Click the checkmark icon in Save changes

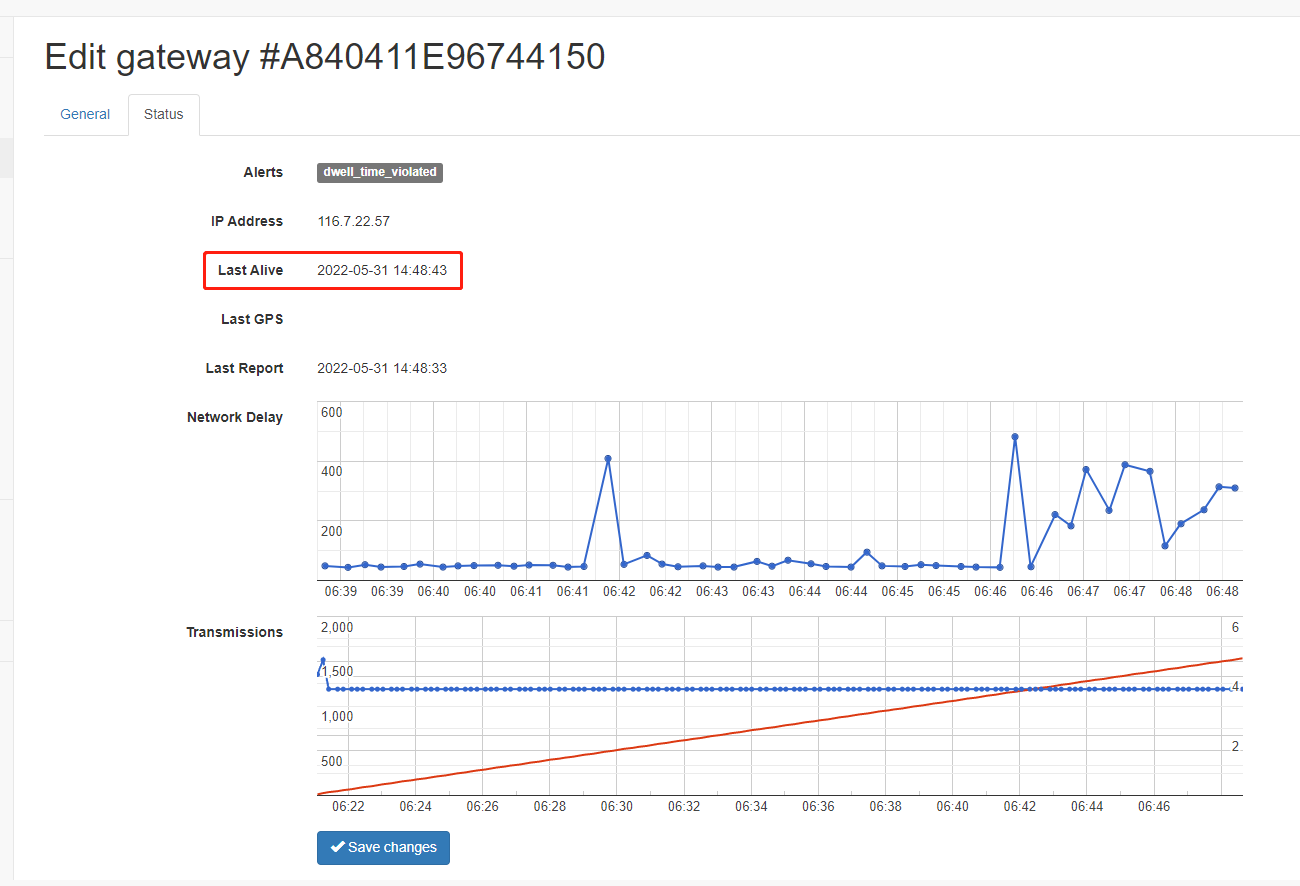(x=338, y=847)
